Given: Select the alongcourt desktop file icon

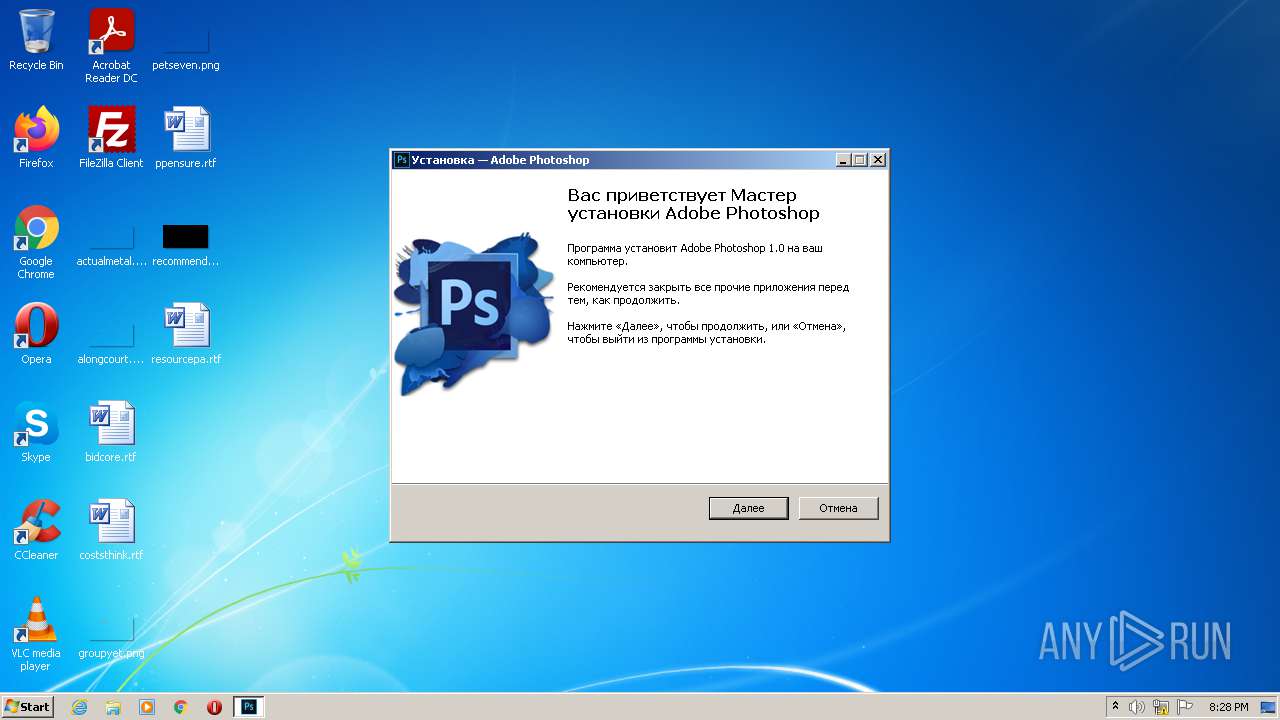Looking at the screenshot, I should point(111,341).
